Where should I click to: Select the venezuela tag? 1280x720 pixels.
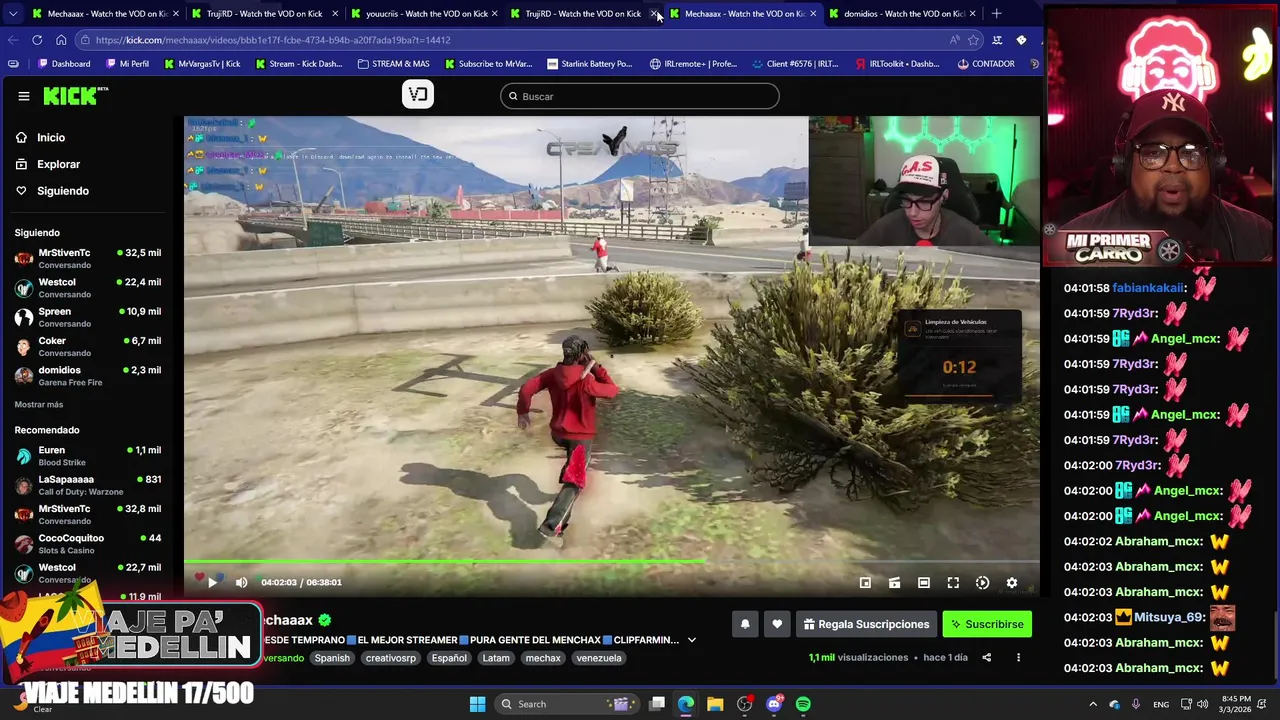pos(599,658)
